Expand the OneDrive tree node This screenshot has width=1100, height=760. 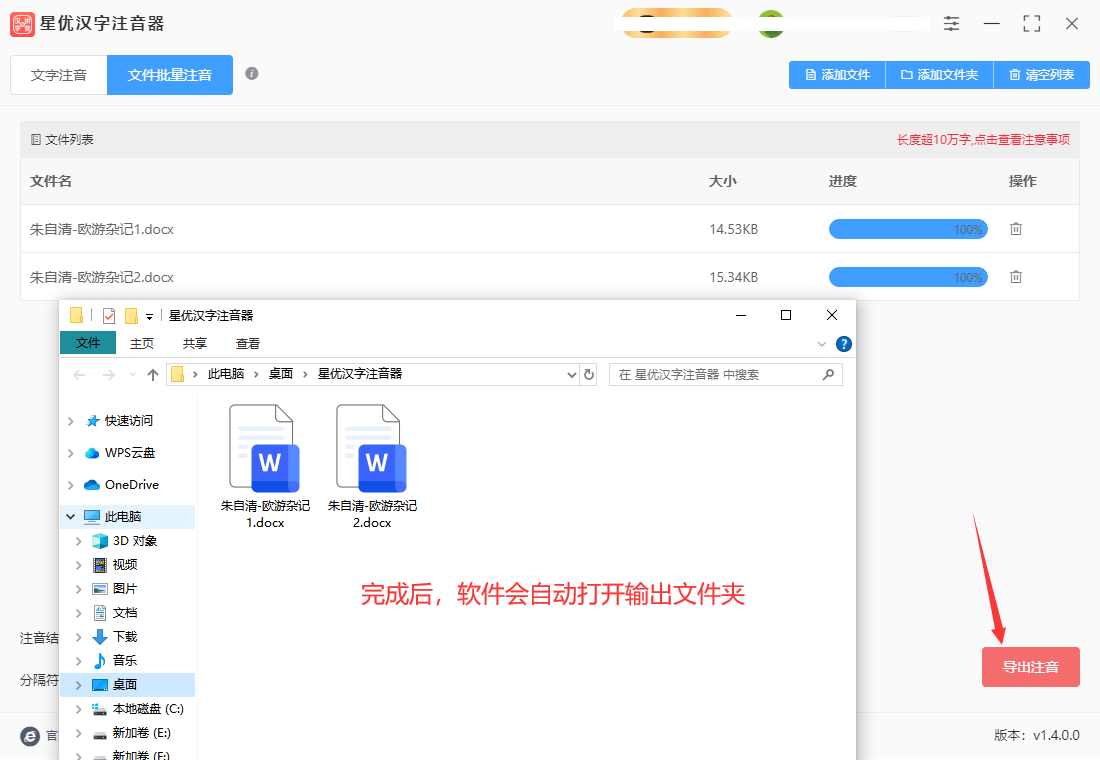[x=71, y=485]
